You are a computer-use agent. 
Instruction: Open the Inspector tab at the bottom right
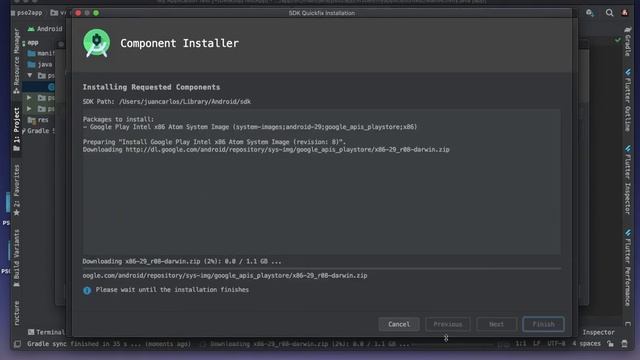598,332
